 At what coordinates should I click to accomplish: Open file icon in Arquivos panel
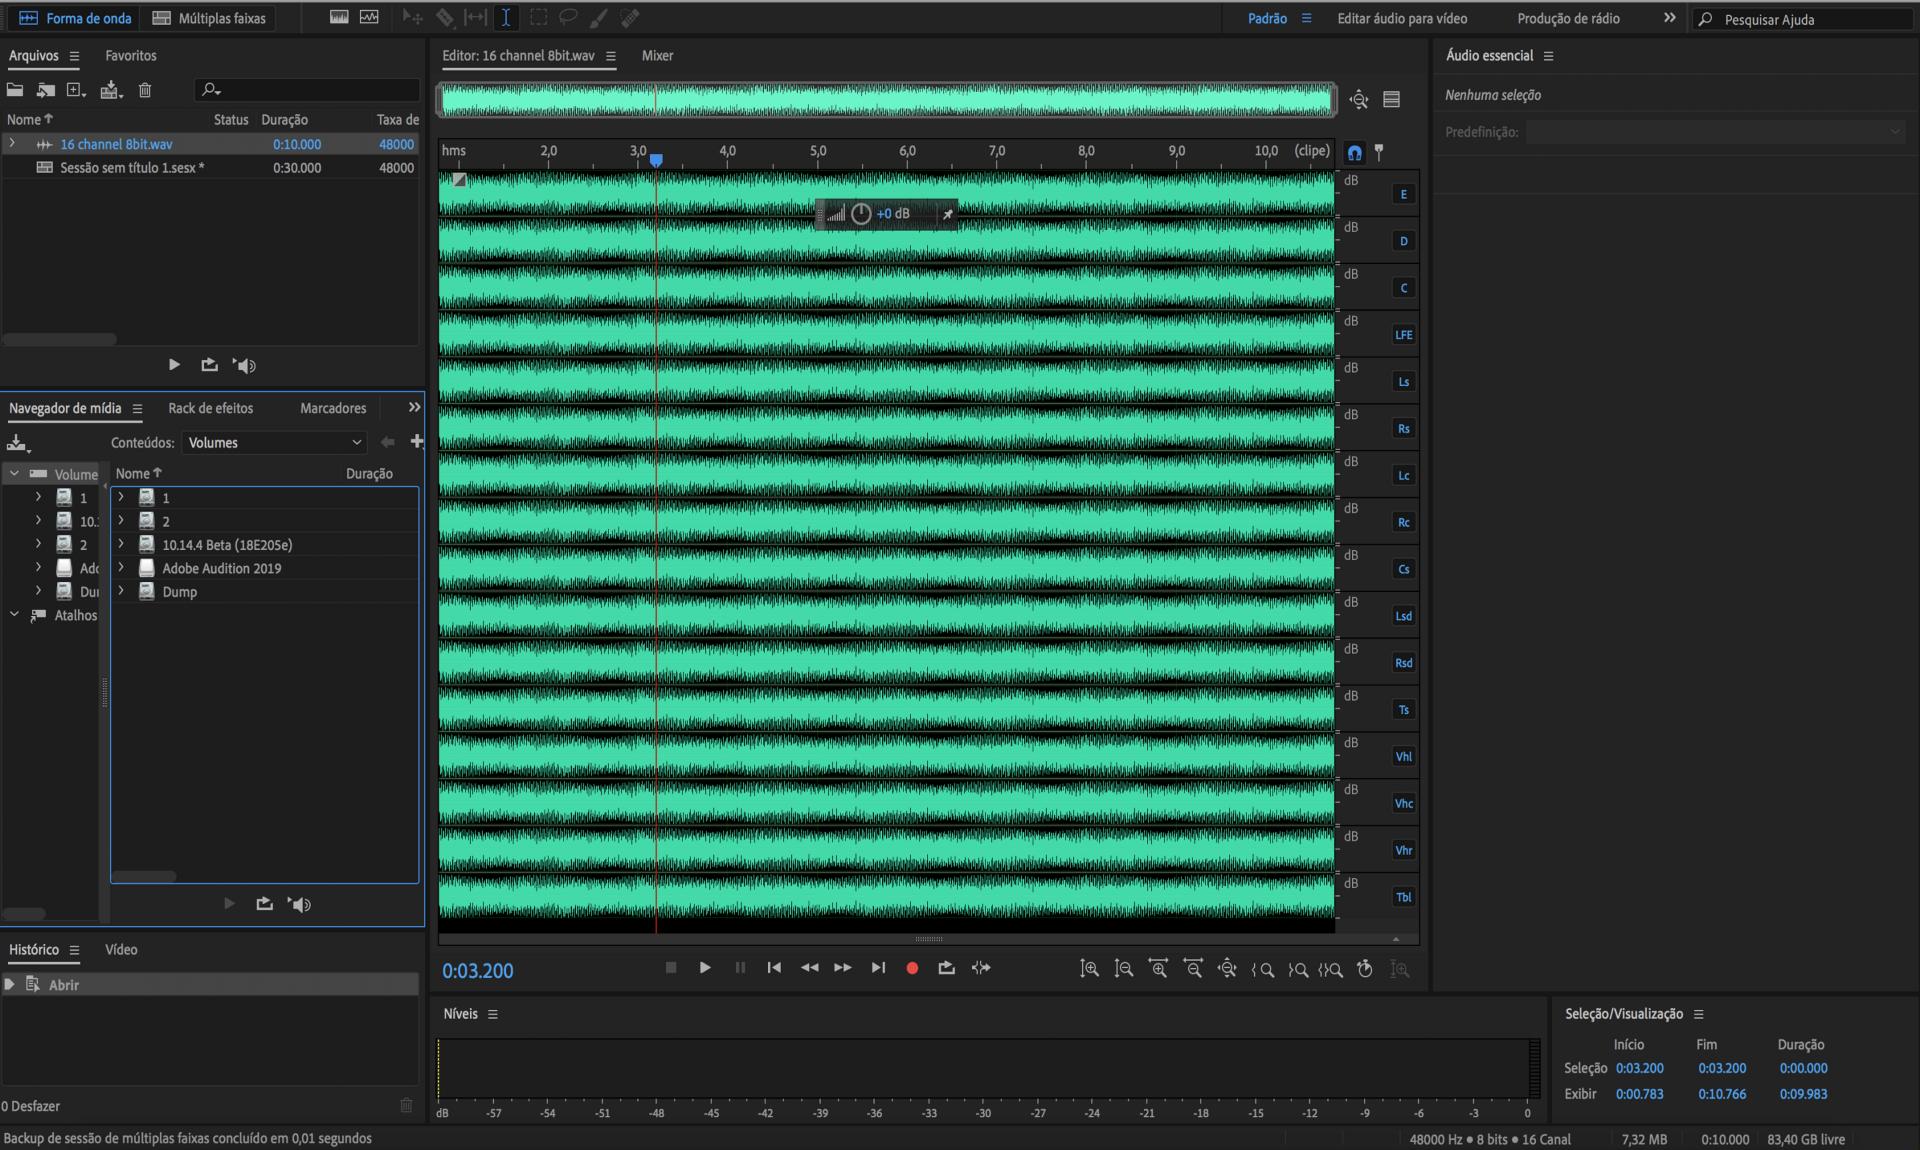tap(15, 90)
